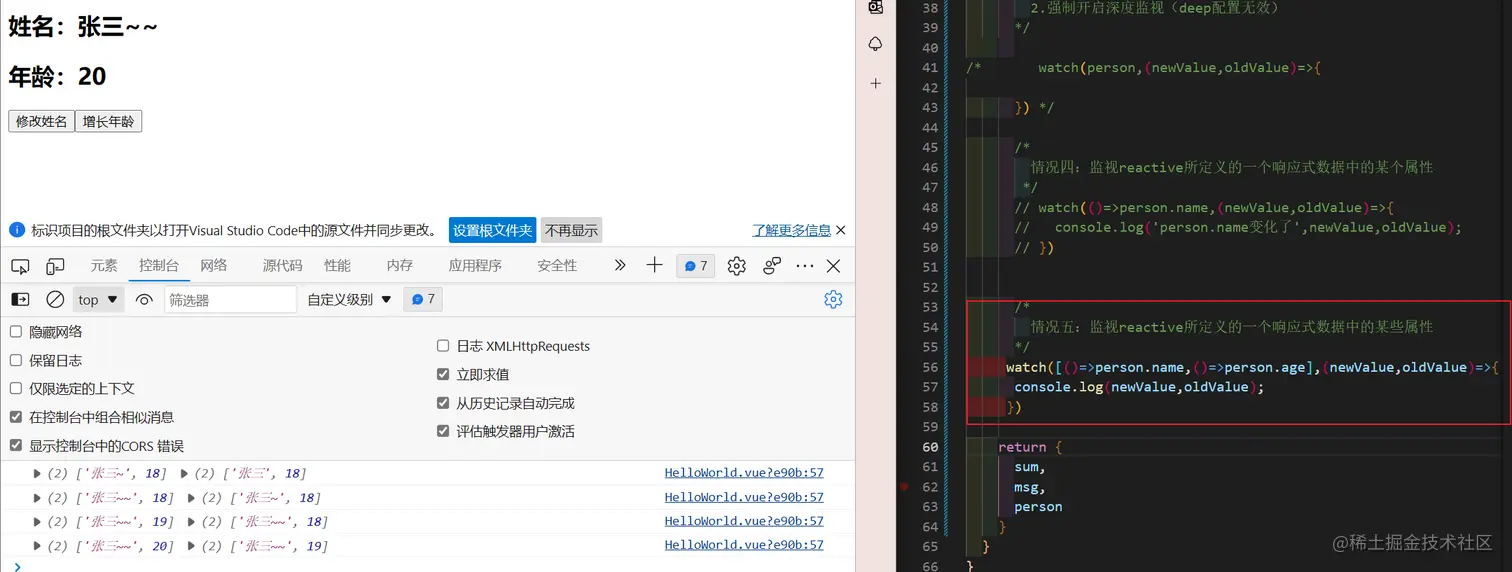Open HelloWorld.vue?e90b:57 link in first log row
The width and height of the screenshot is (1512, 572).
click(x=744, y=473)
